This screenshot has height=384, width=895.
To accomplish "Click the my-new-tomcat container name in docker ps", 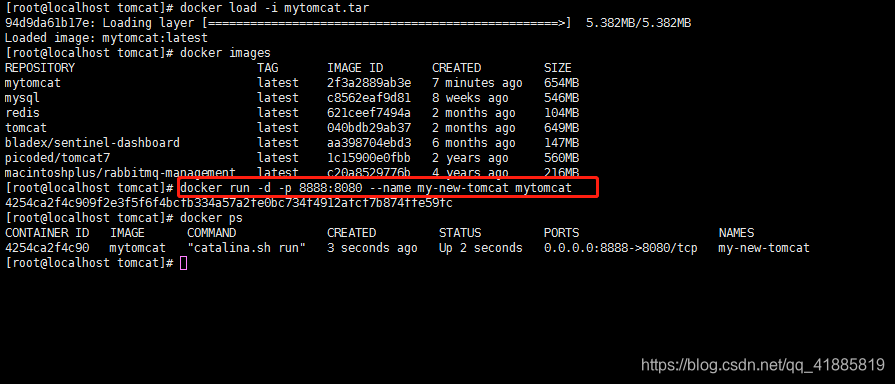I will [764, 248].
